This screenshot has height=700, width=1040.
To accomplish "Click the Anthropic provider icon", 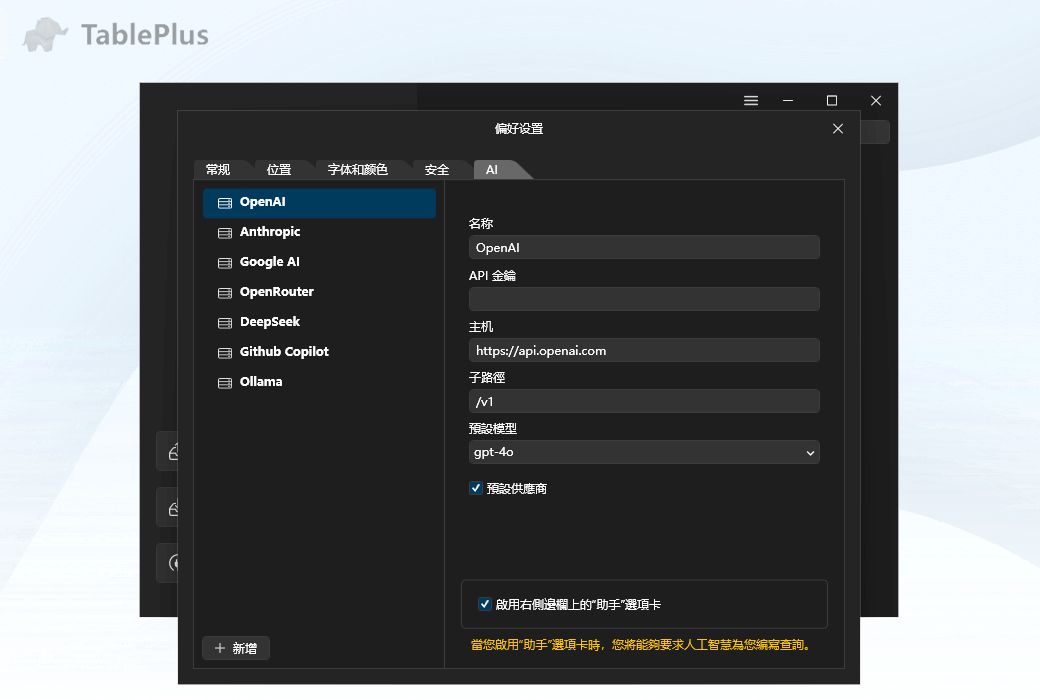I will 224,231.
